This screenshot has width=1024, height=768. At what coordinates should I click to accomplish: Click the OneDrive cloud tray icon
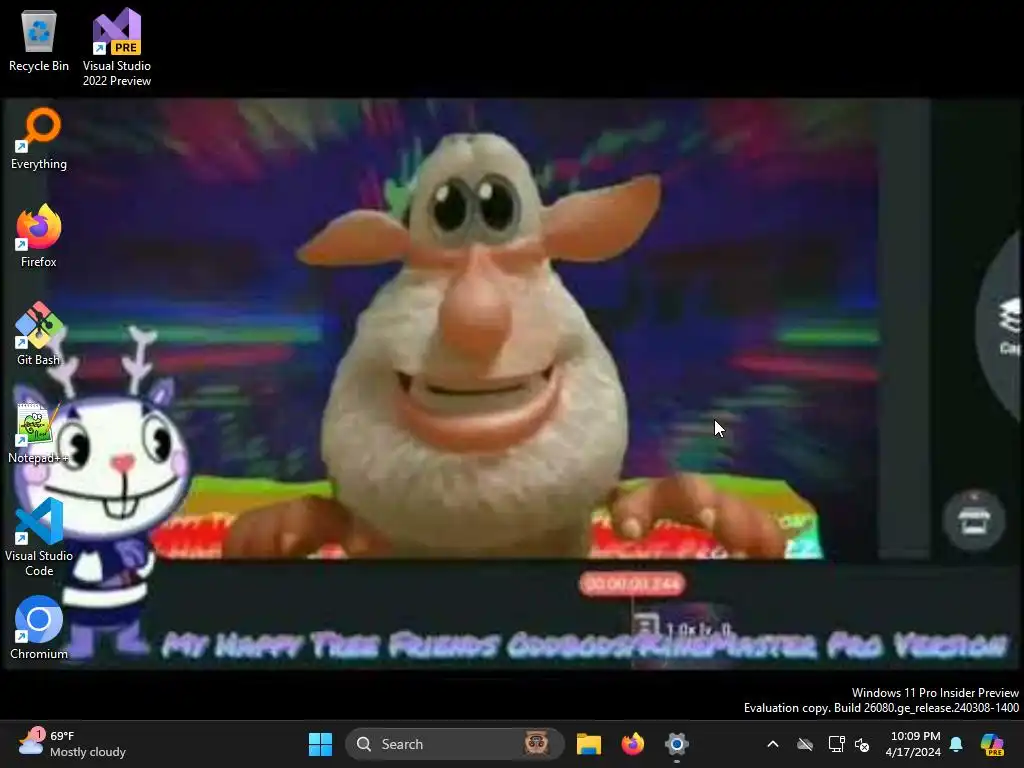coord(805,744)
